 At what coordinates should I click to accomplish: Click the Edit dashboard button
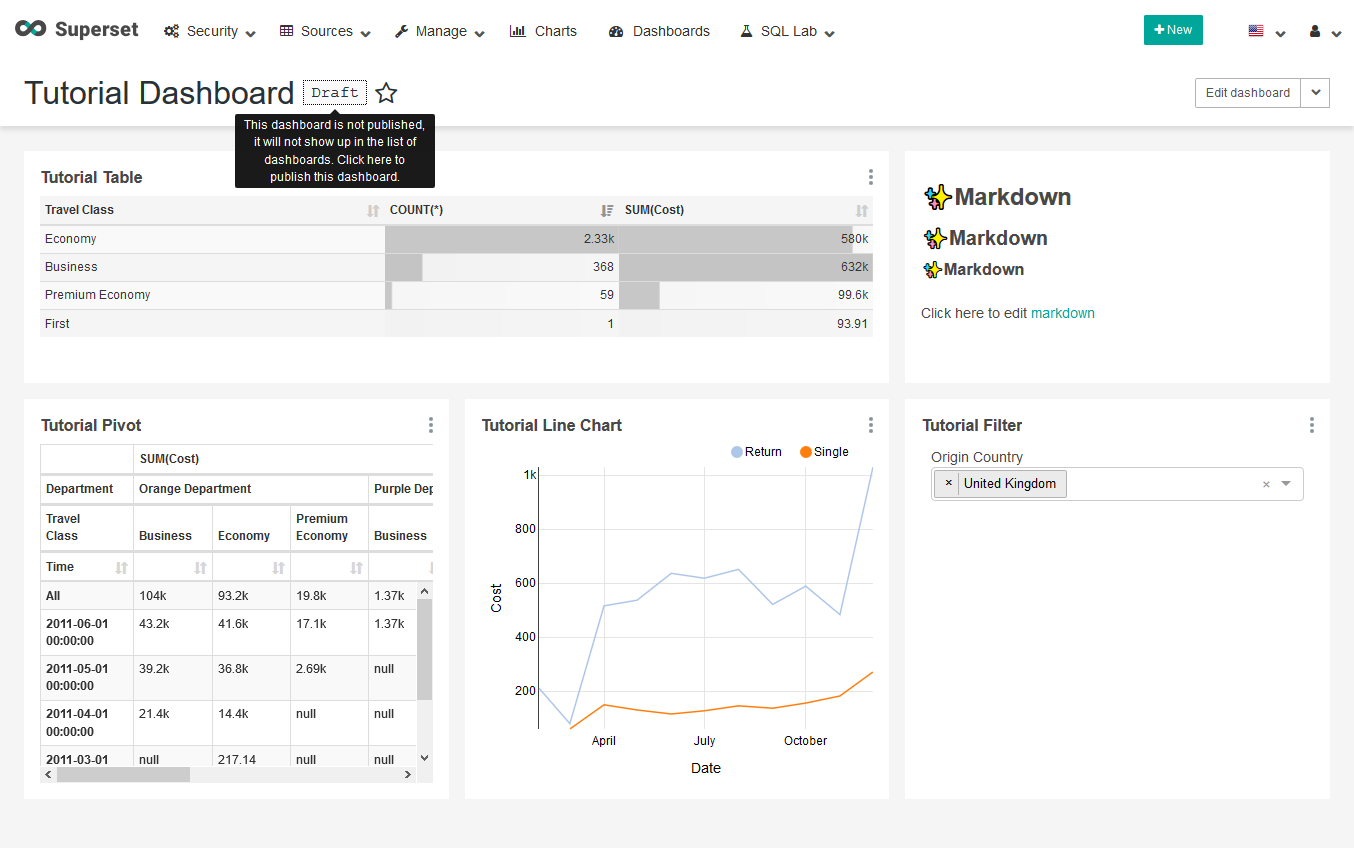click(1247, 93)
